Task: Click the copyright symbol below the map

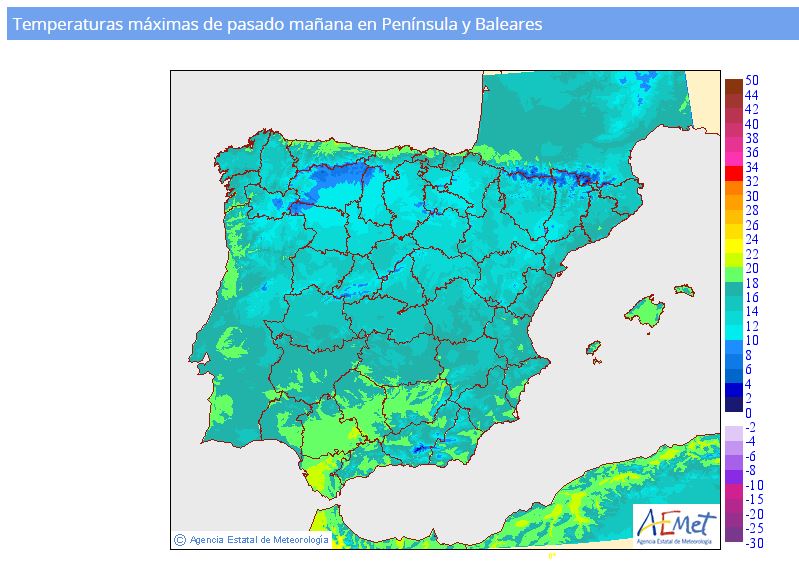Action: pyautogui.click(x=179, y=540)
